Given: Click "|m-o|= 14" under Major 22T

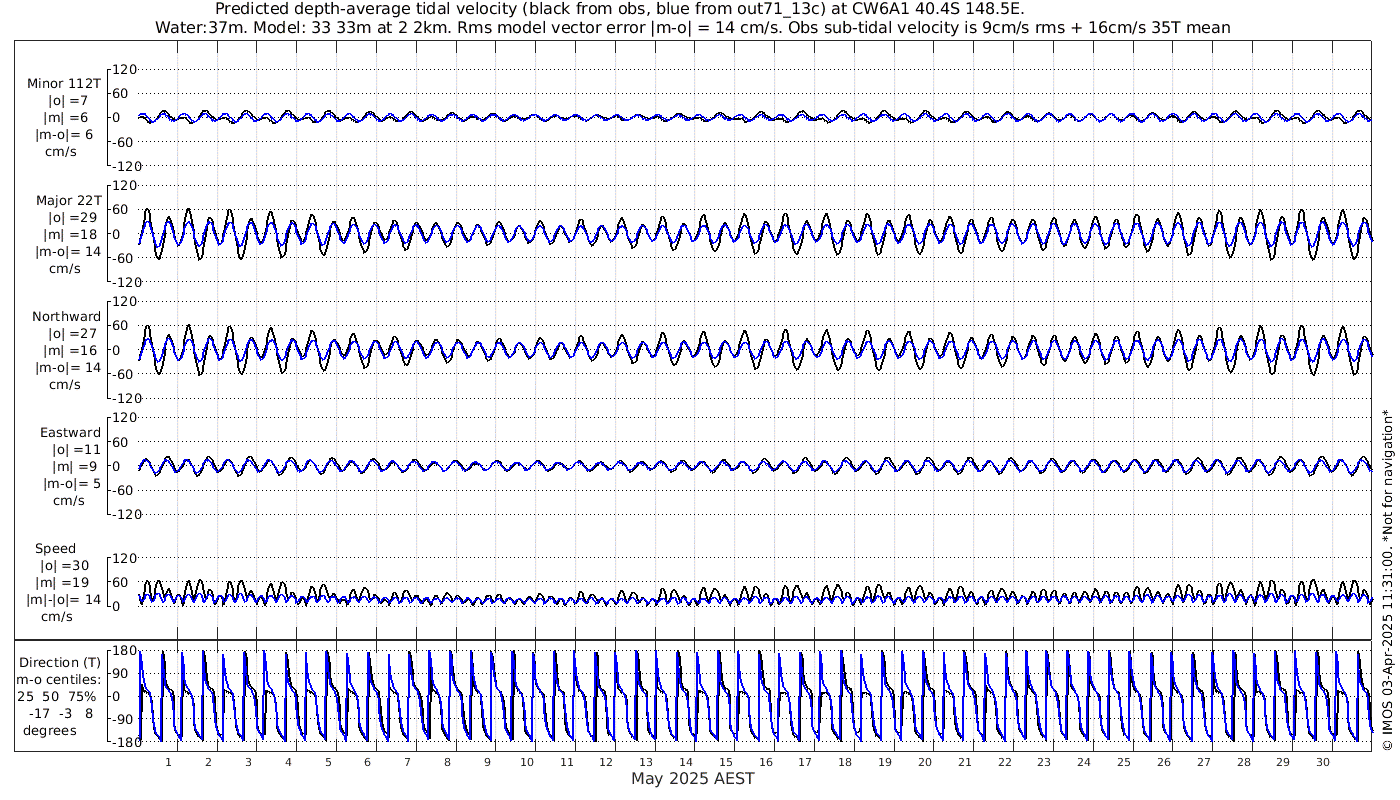Looking at the screenshot, I should (69, 251).
